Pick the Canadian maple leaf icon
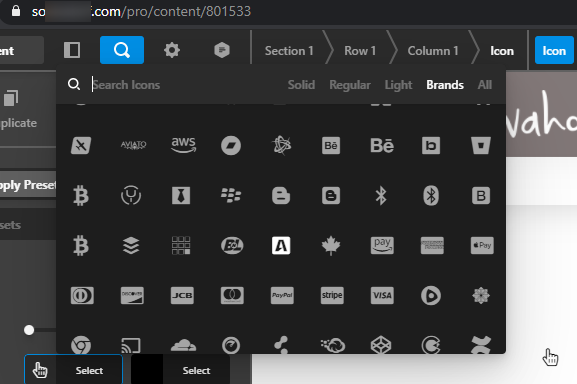The width and height of the screenshot is (577, 384). coord(331,245)
